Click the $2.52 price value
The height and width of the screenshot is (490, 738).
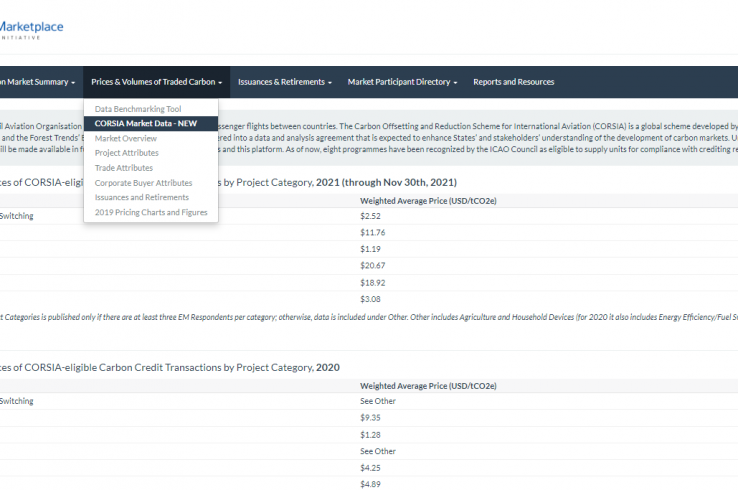point(370,216)
